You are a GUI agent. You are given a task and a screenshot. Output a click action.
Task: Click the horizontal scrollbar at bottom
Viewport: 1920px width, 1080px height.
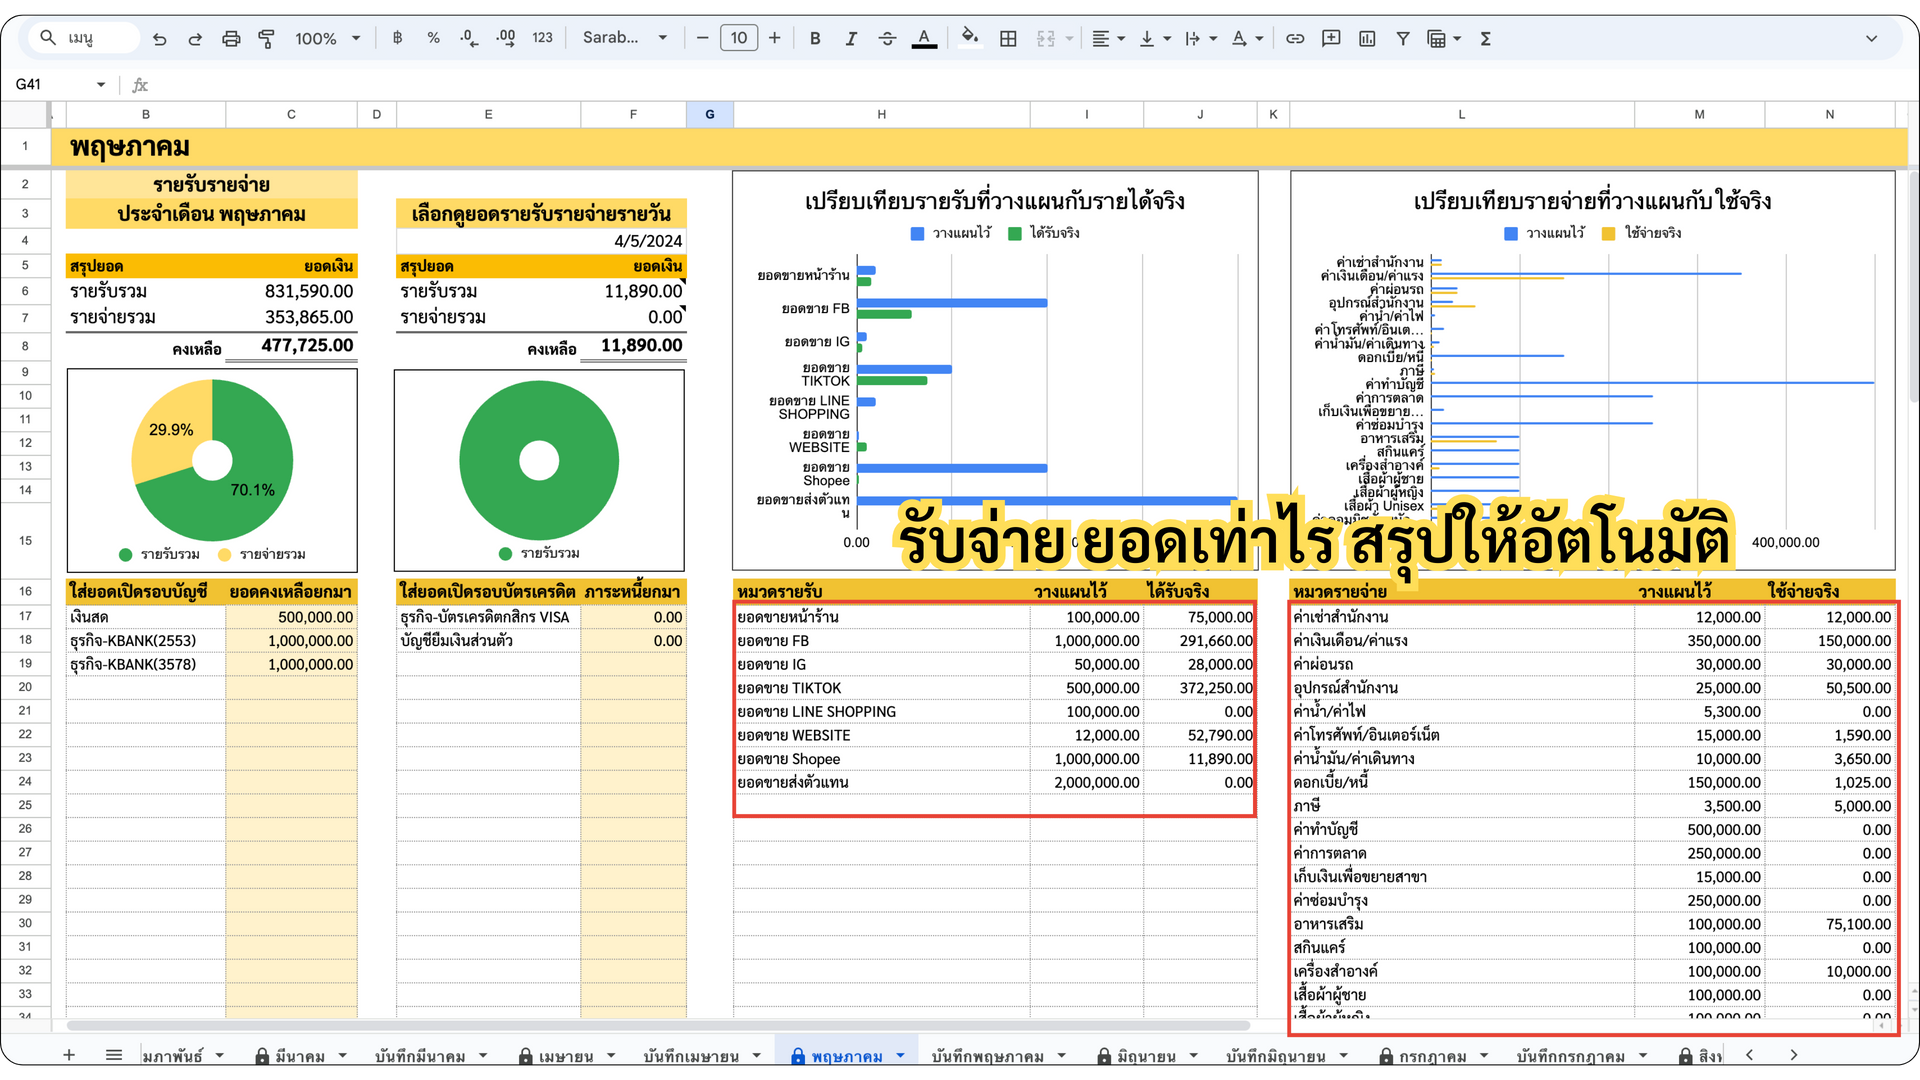pos(658,1025)
